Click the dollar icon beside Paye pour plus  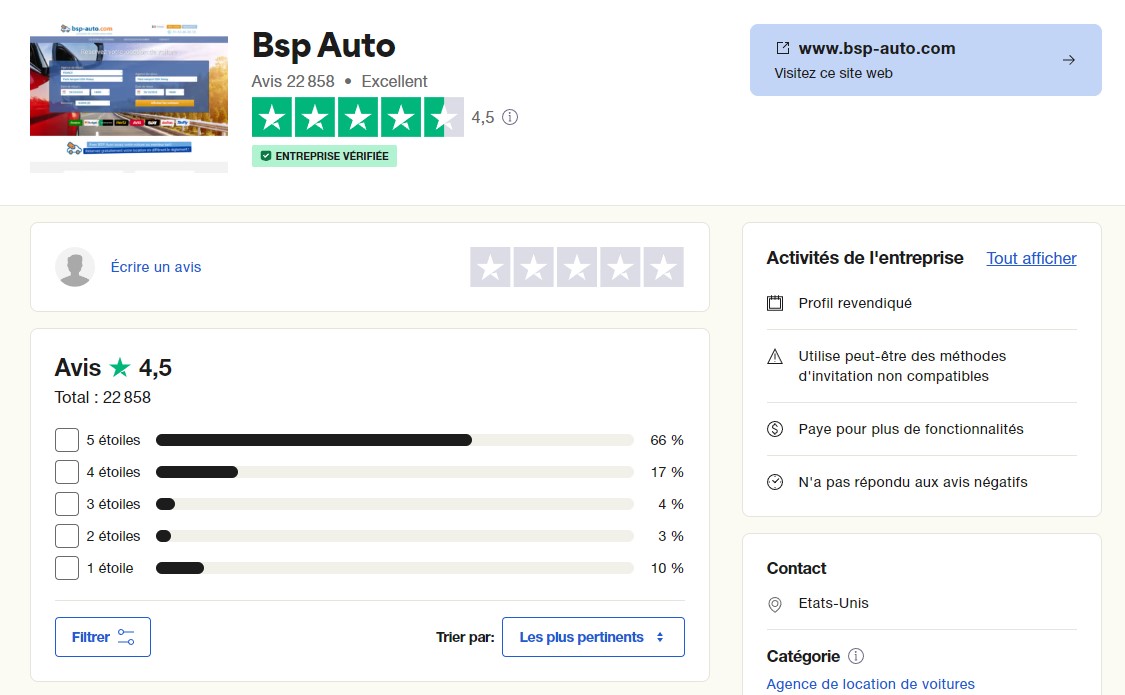click(775, 429)
